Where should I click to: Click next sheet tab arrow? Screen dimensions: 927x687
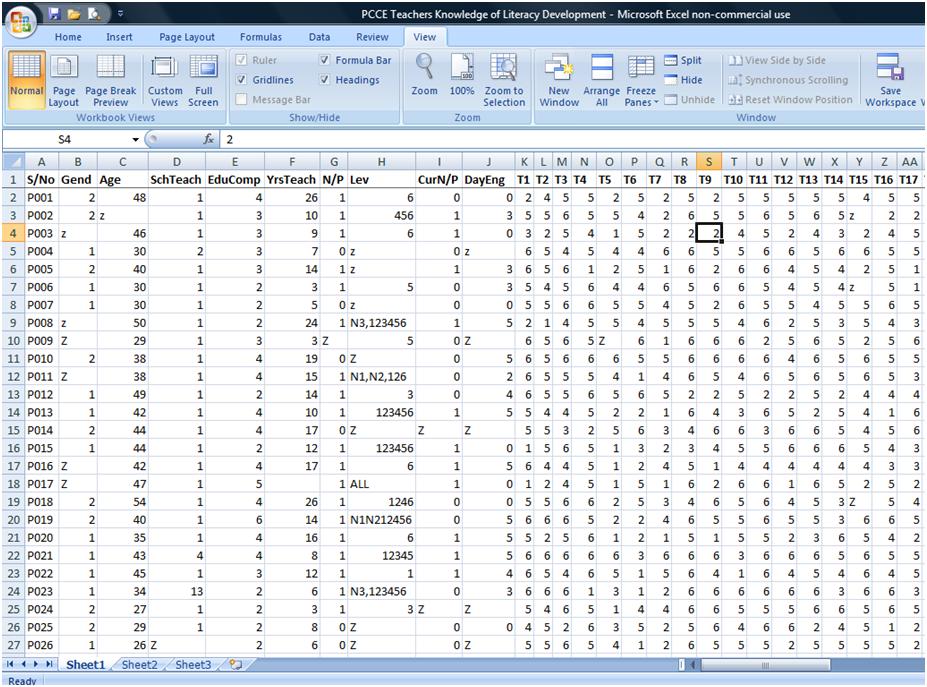point(36,665)
